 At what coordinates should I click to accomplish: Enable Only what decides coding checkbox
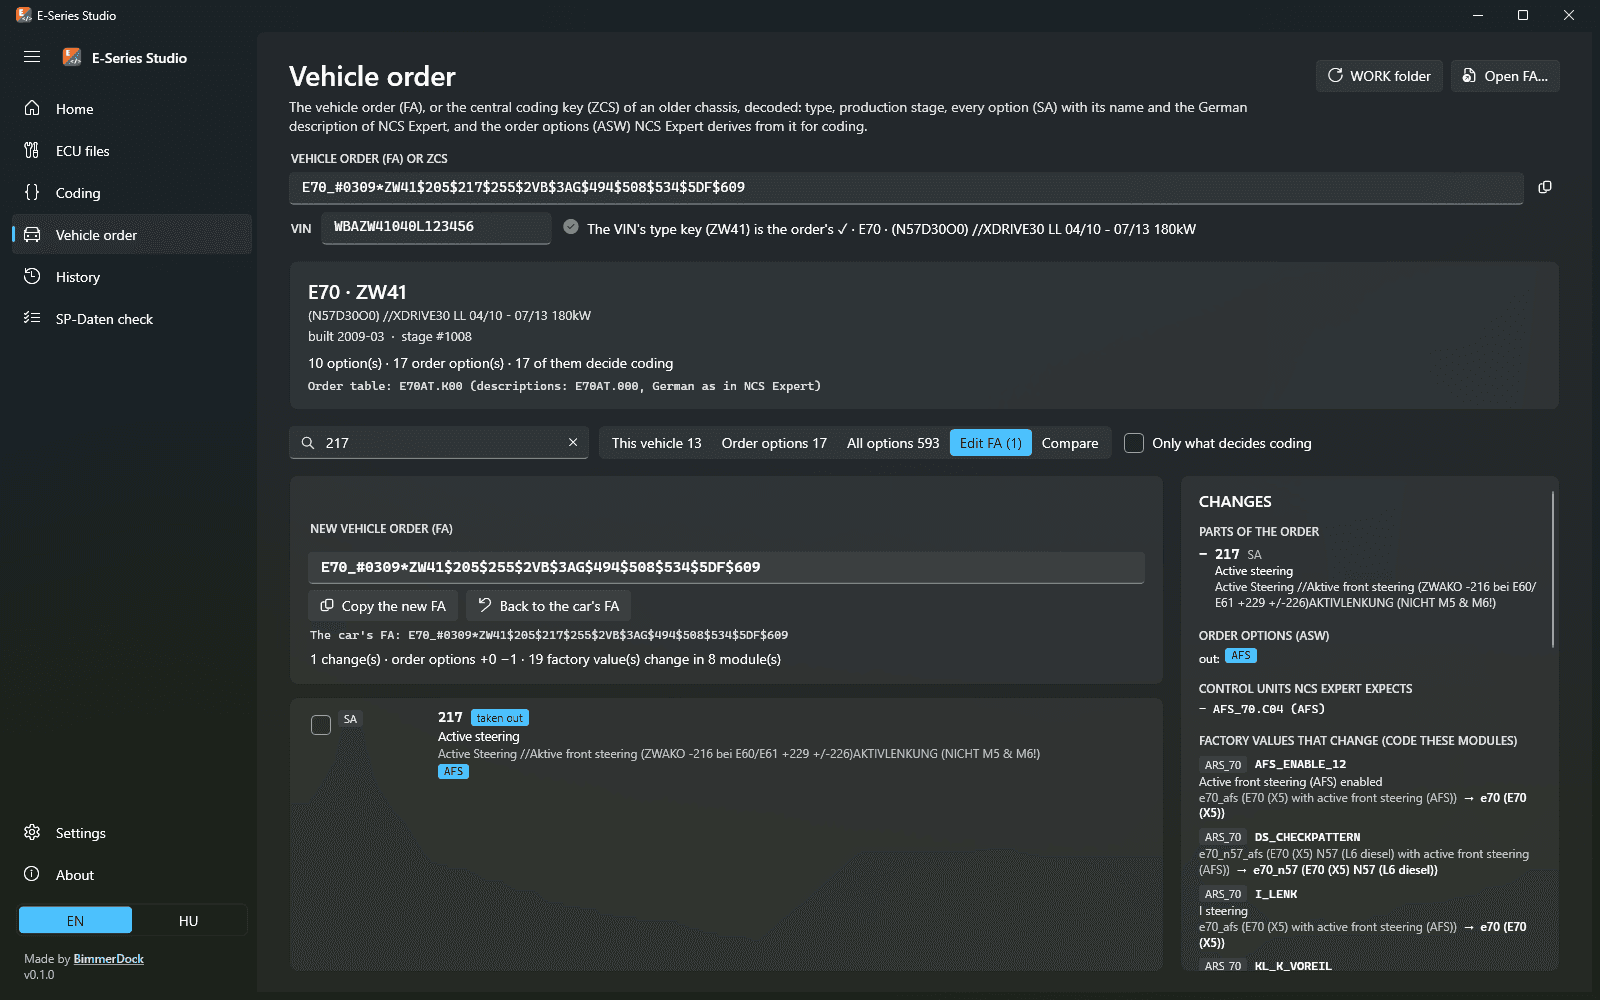click(1134, 443)
